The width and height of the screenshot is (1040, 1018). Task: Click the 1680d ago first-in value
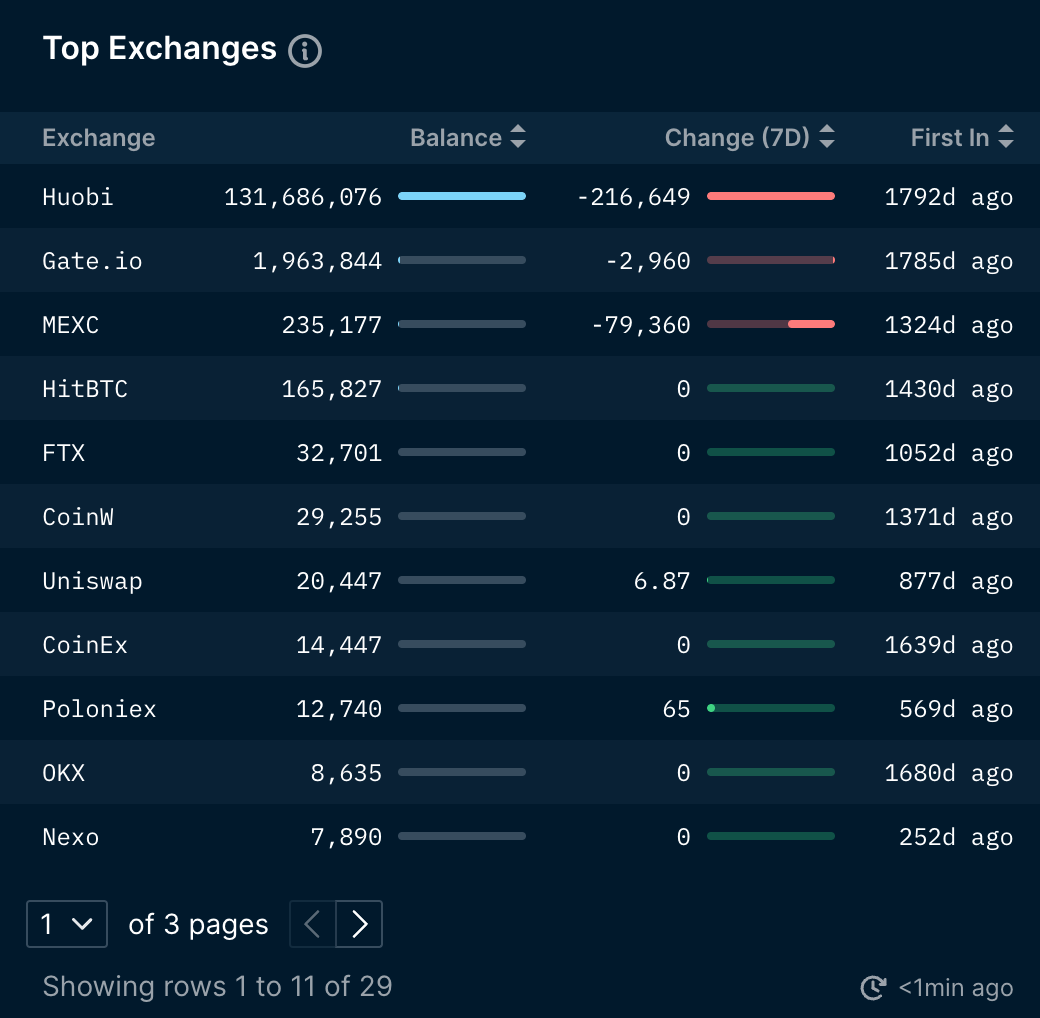pyautogui.click(x=949, y=773)
